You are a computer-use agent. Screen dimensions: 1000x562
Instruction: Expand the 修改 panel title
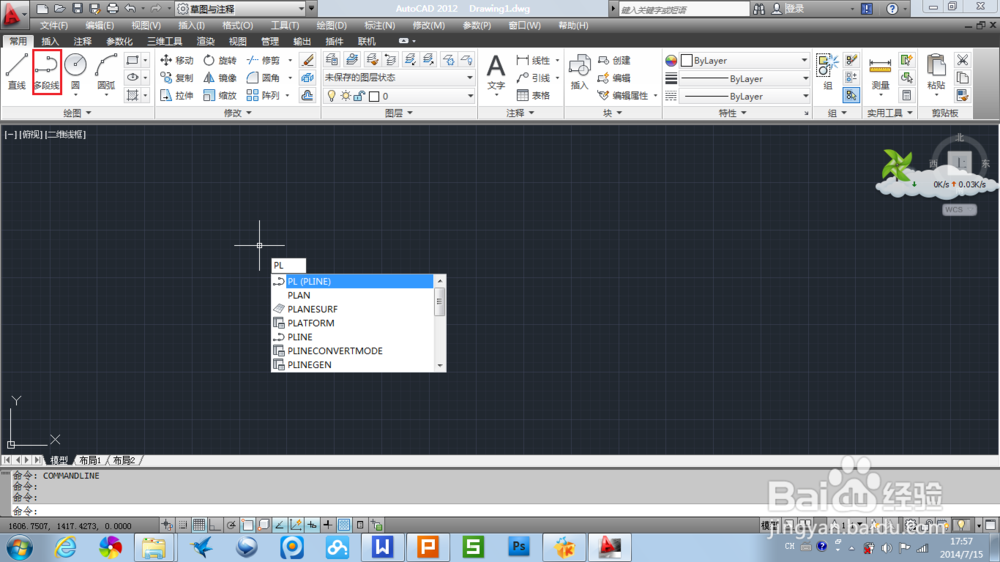(237, 113)
